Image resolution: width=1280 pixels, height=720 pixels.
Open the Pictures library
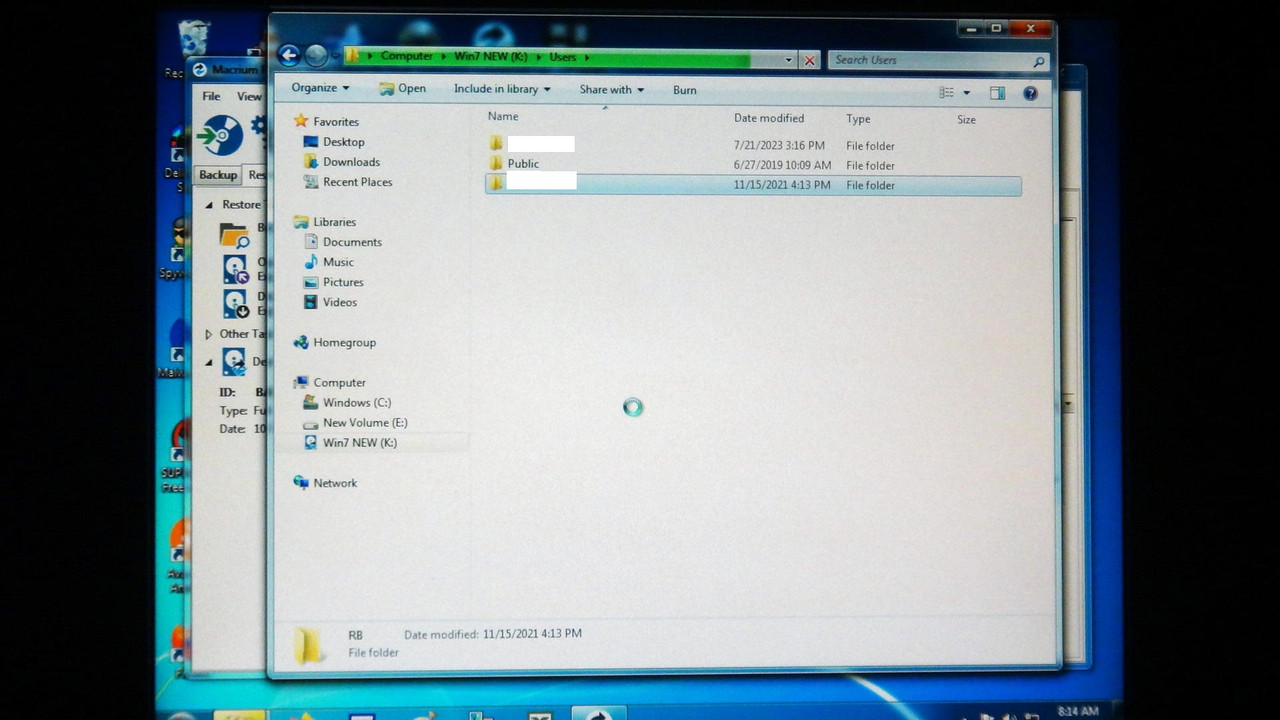(x=343, y=282)
